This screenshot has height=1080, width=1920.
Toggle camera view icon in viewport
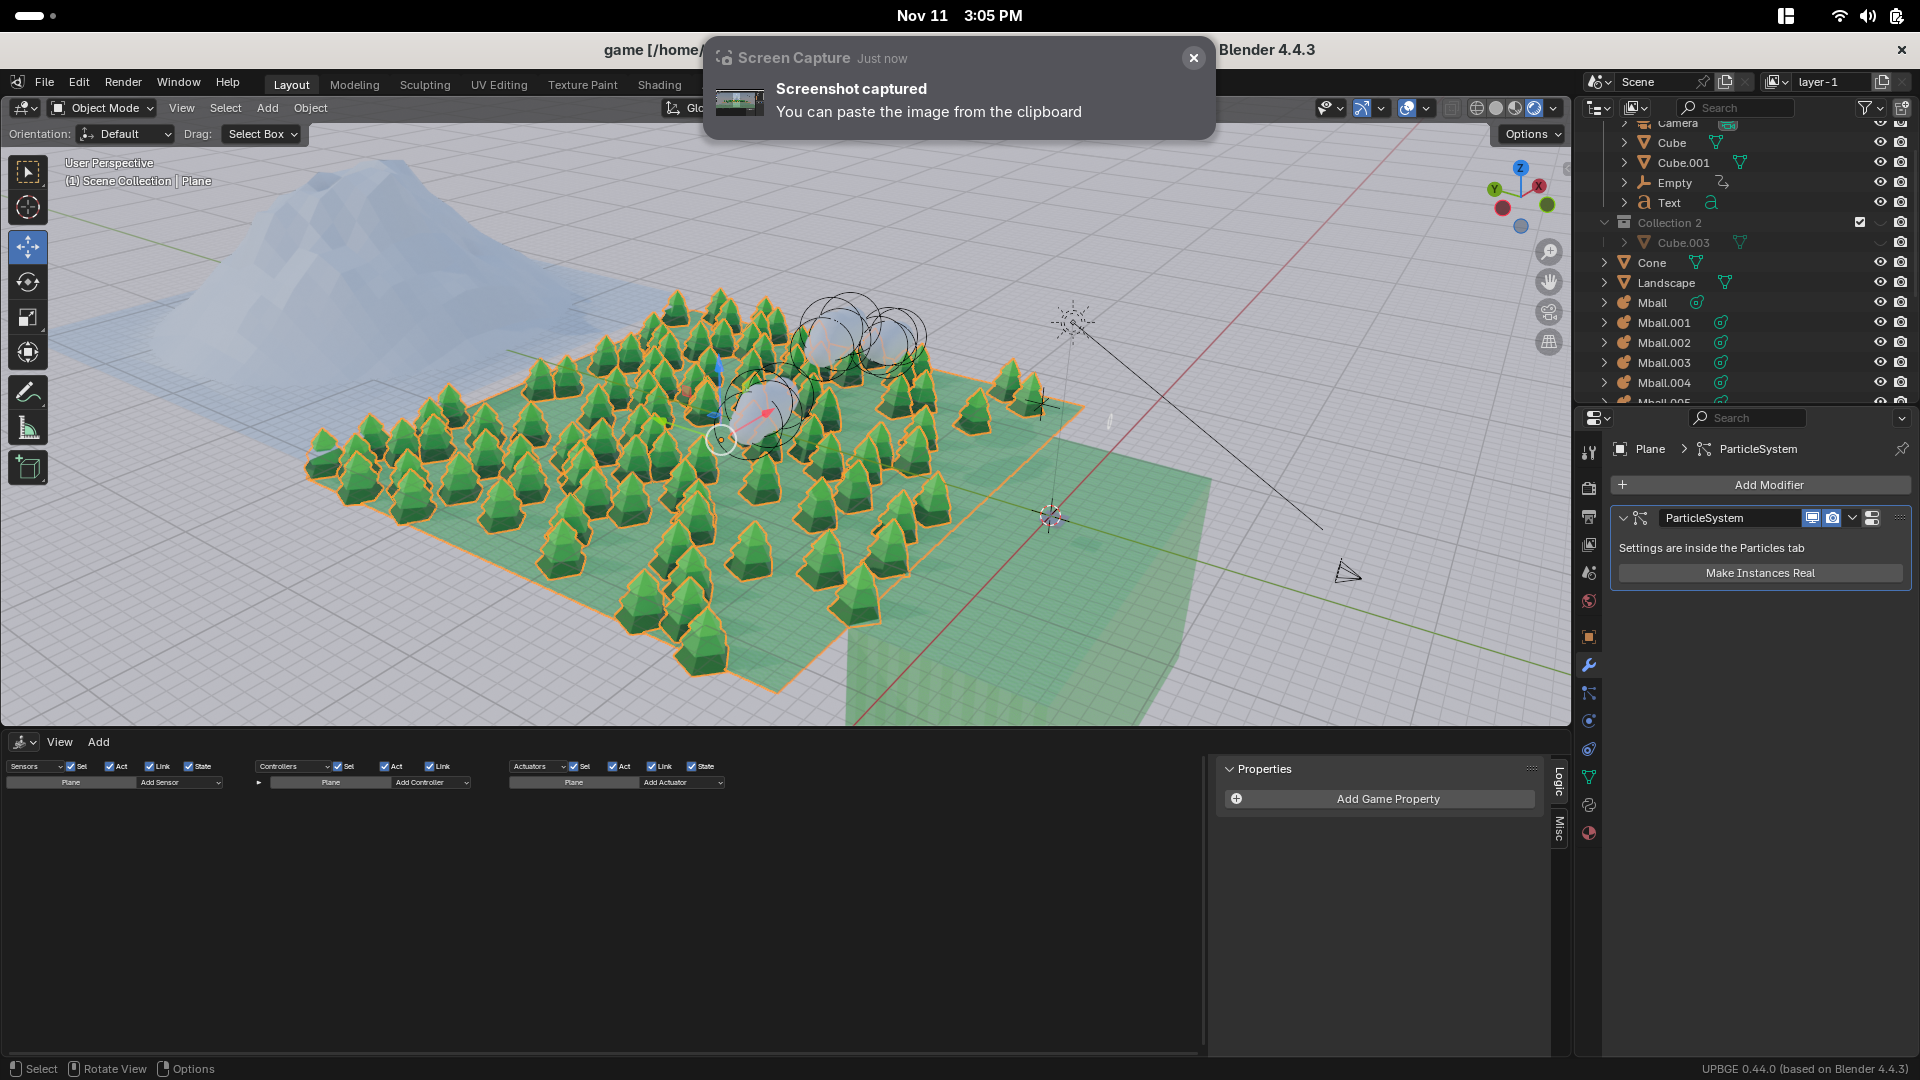(1549, 312)
